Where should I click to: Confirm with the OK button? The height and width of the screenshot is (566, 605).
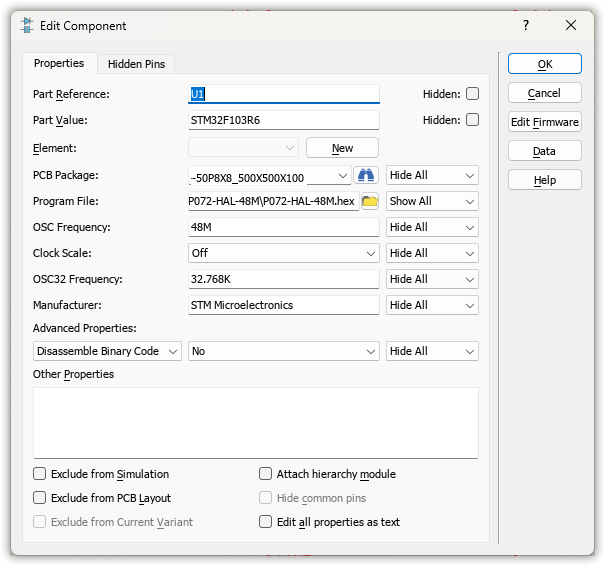[x=544, y=64]
